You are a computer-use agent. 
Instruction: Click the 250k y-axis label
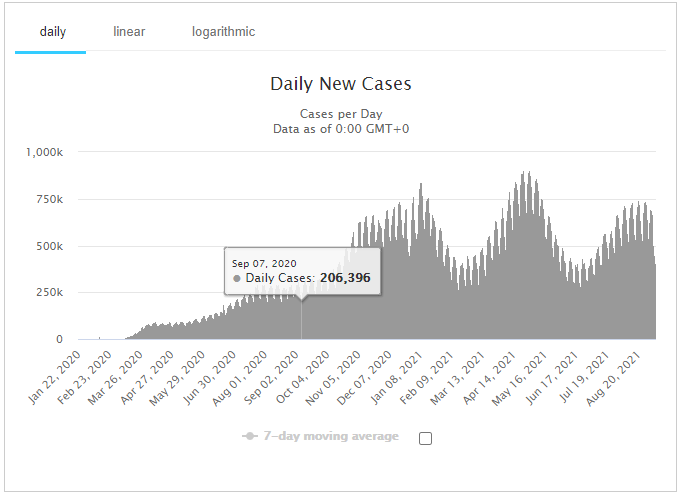51,293
